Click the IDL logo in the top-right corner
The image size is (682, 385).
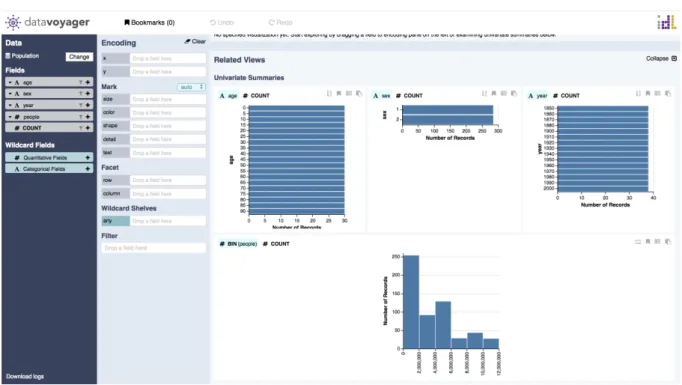click(666, 22)
